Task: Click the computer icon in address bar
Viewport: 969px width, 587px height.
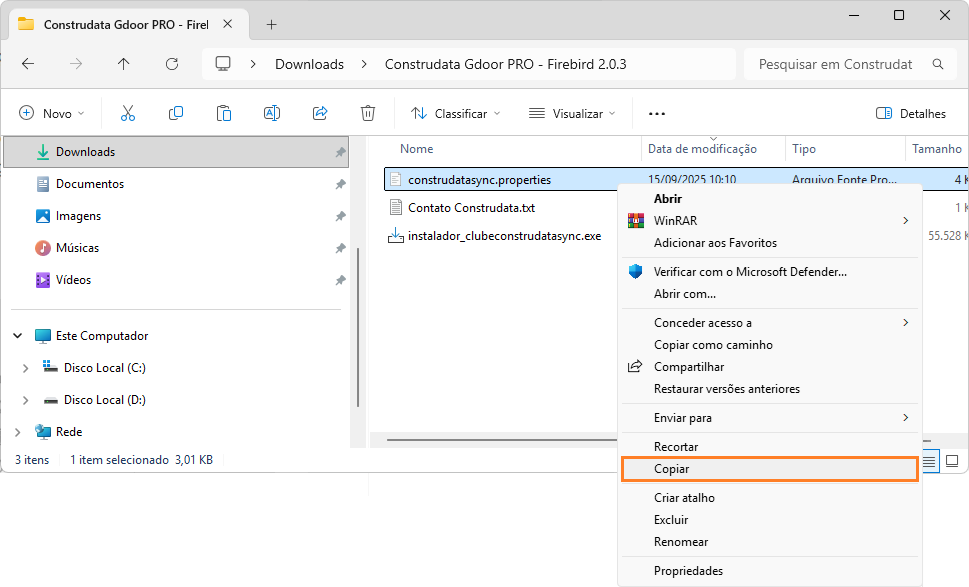Action: pos(223,64)
